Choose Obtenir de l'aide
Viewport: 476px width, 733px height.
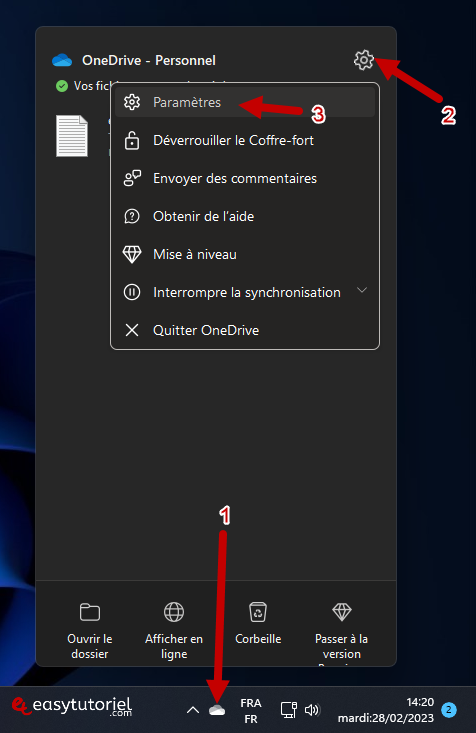pyautogui.click(x=245, y=216)
